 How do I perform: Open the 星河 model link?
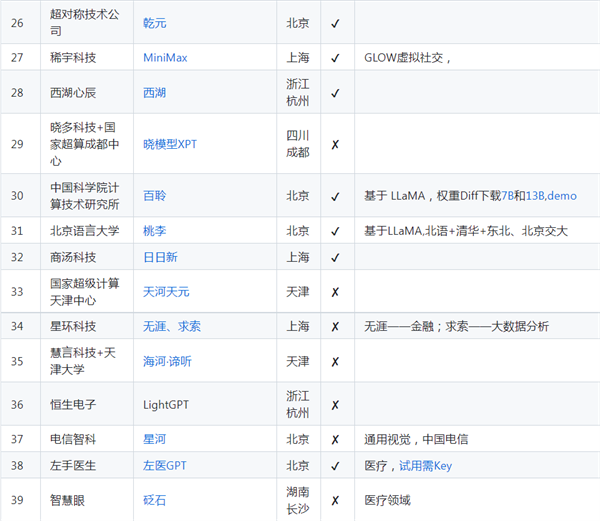point(155,439)
